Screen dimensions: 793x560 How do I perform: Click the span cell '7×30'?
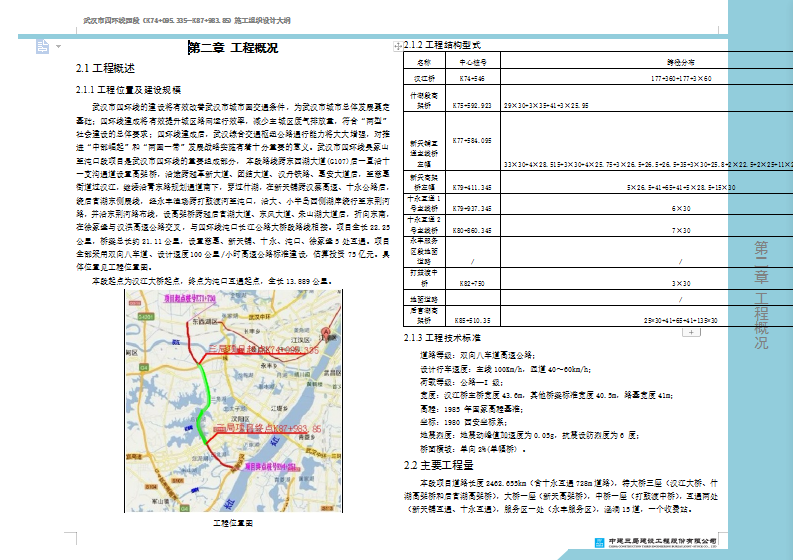point(681,230)
